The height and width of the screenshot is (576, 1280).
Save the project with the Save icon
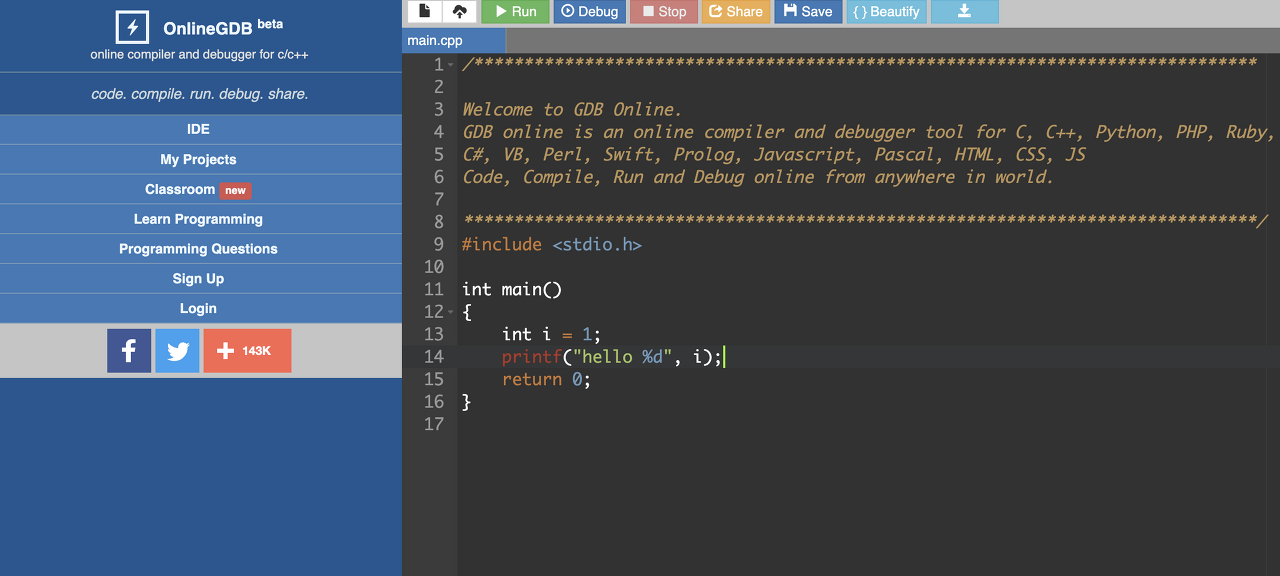click(808, 11)
